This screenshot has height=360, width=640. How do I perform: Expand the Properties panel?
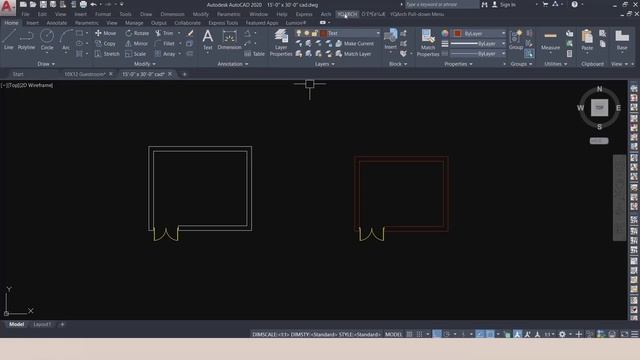point(458,64)
